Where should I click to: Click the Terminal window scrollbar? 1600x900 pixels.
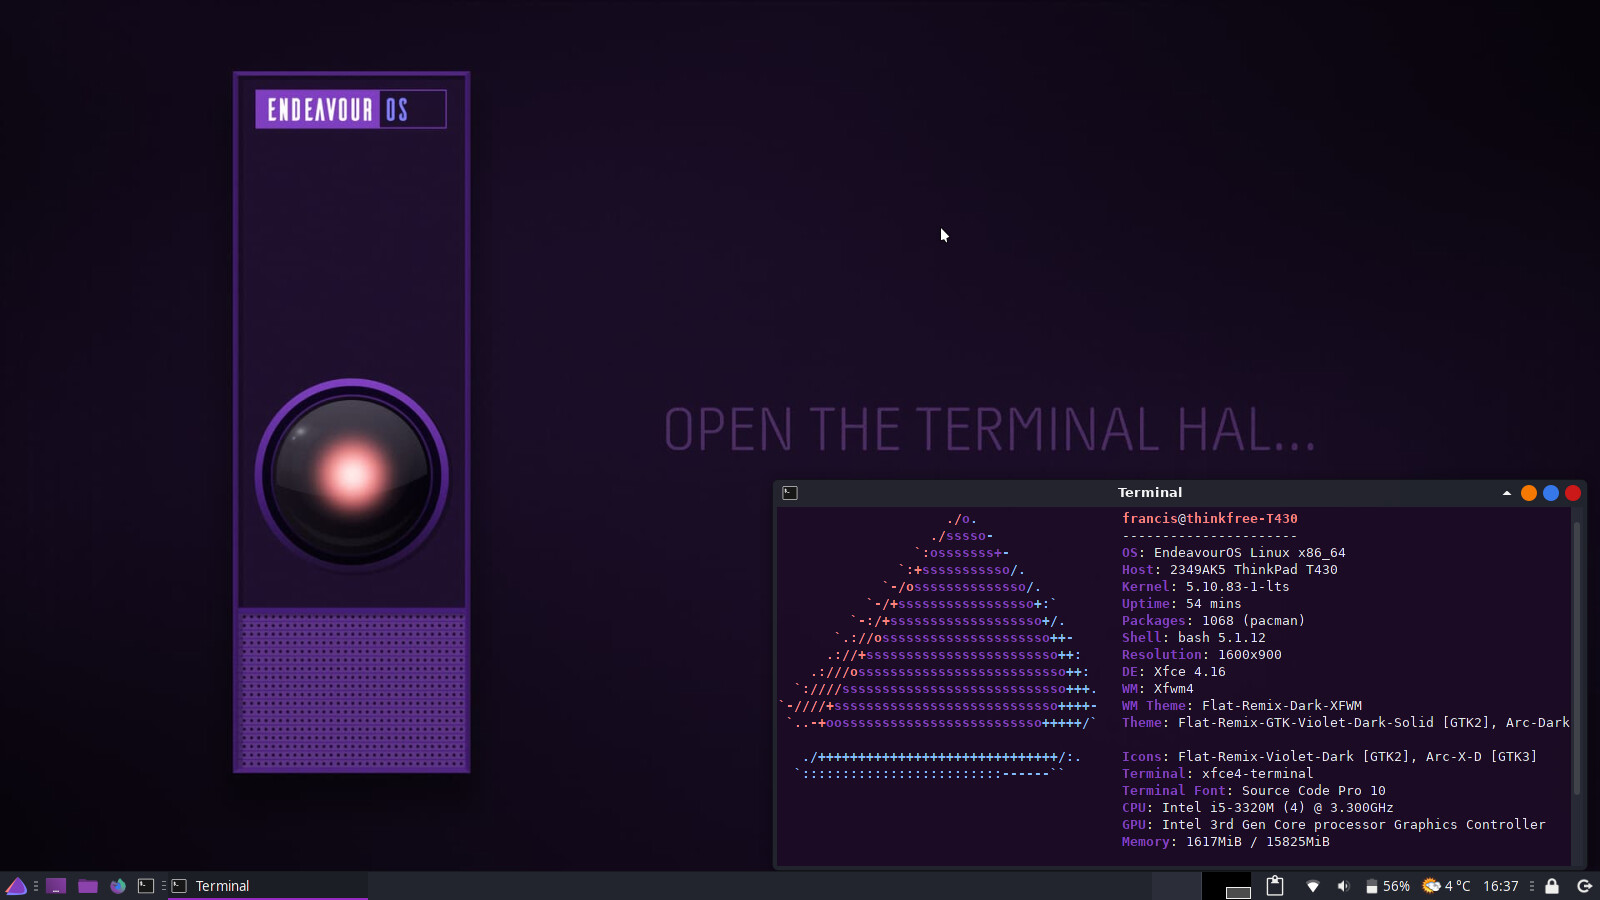coord(1577,658)
